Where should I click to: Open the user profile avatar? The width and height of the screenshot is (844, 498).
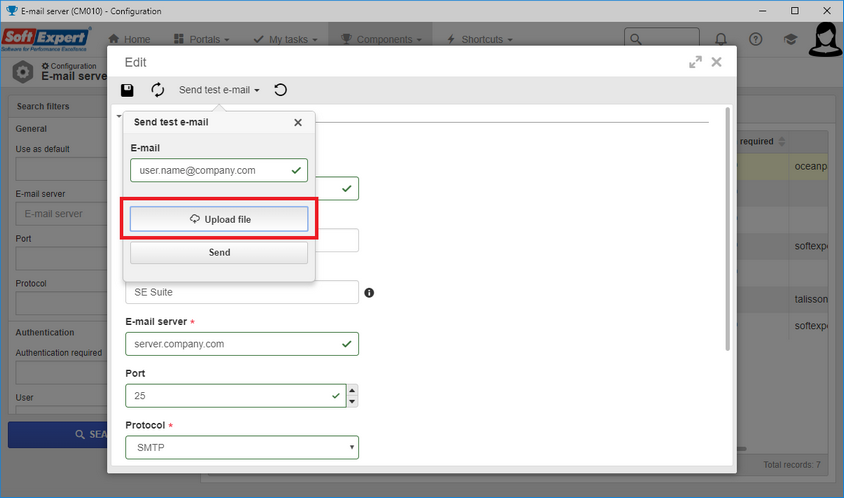825,39
